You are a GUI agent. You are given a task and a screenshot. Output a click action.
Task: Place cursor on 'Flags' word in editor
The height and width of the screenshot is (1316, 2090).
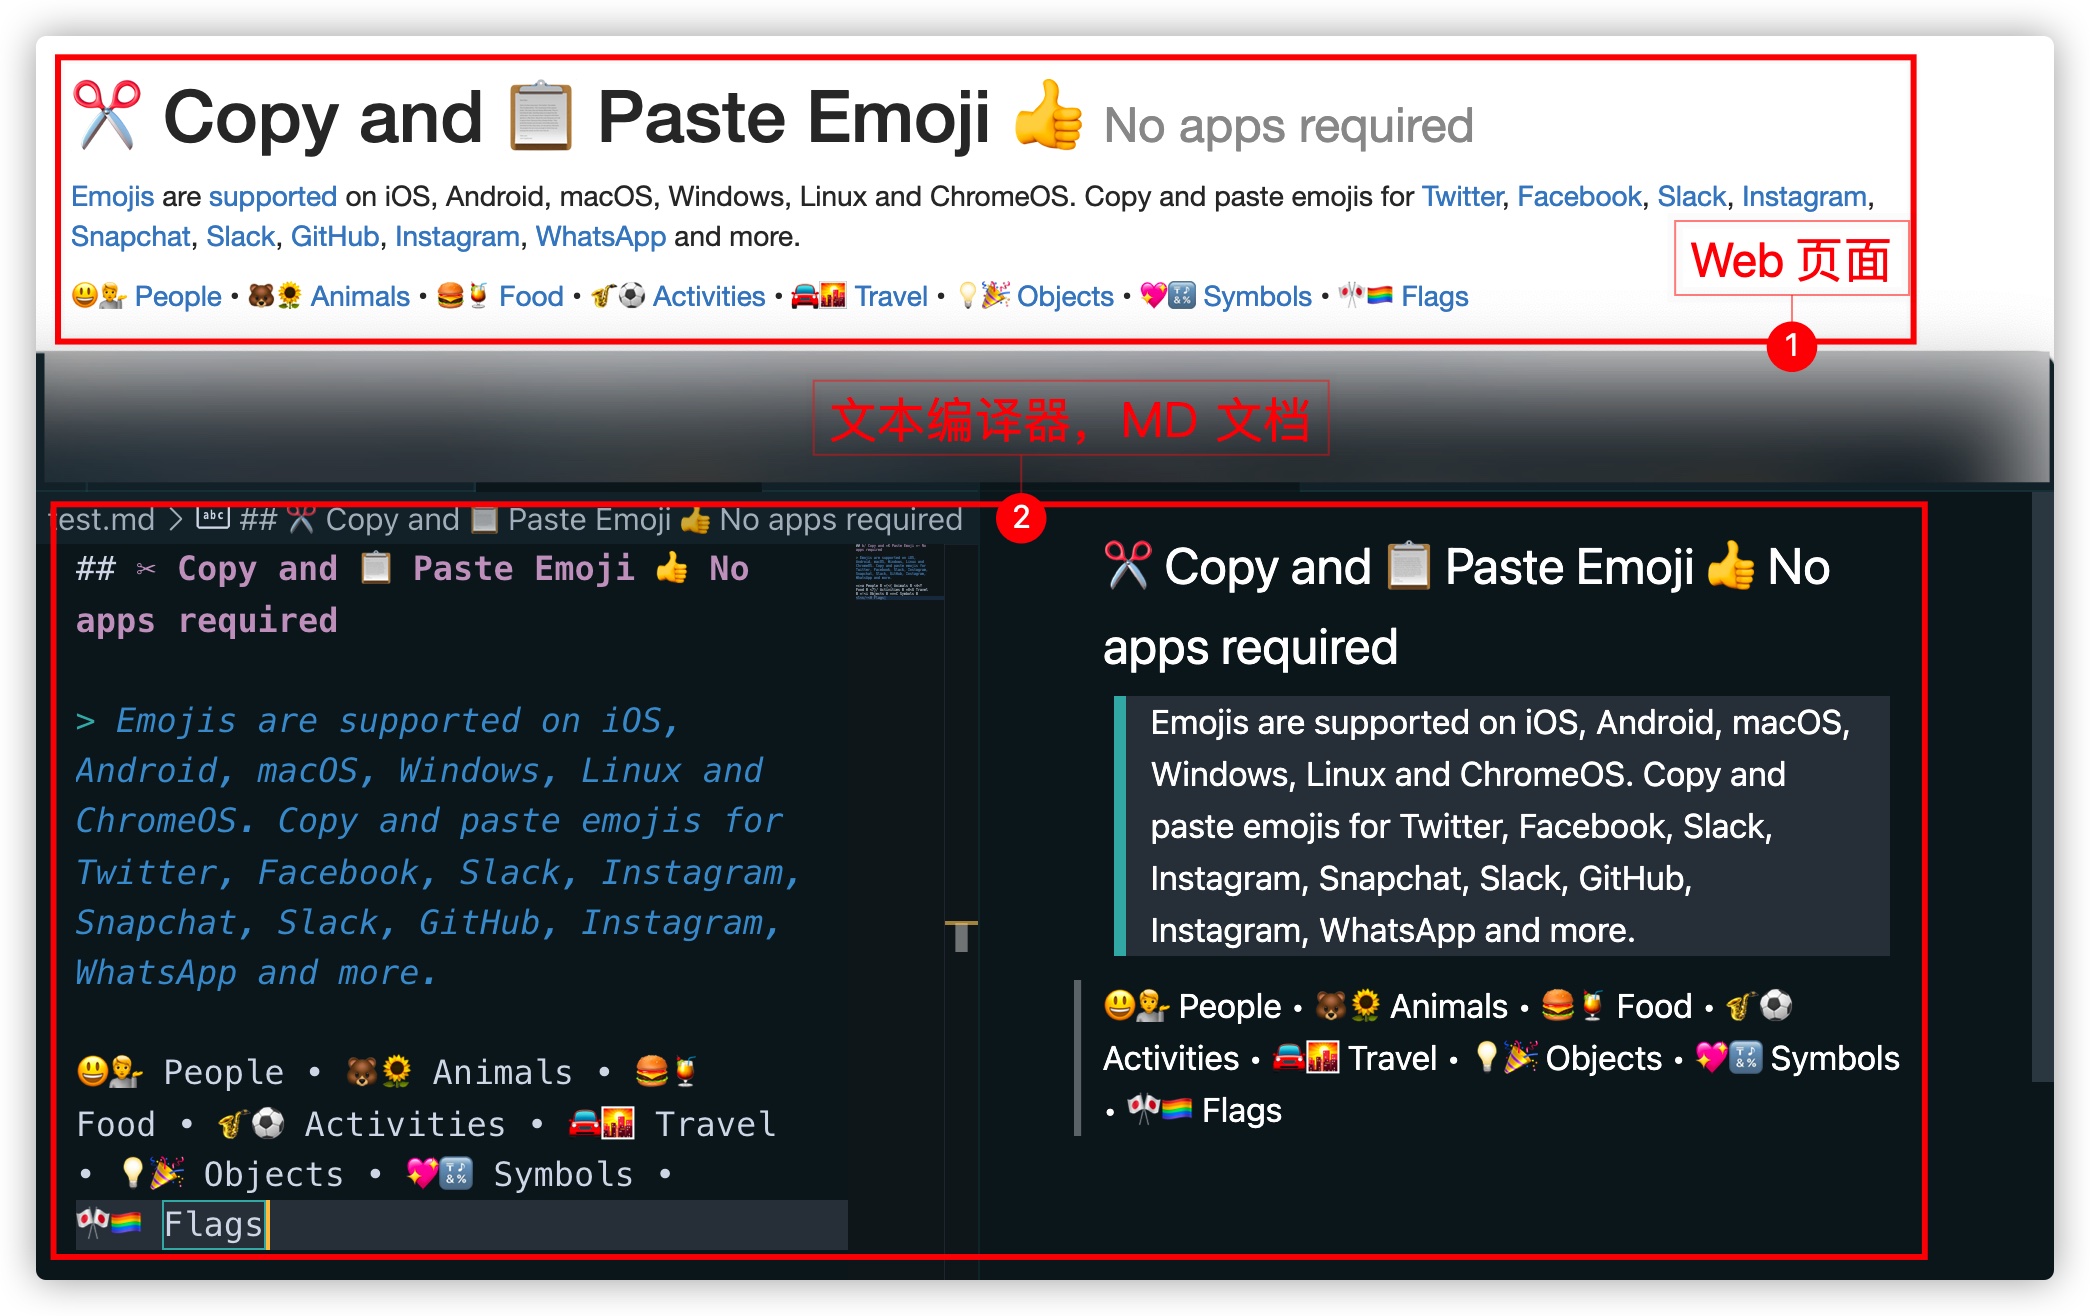213,1224
